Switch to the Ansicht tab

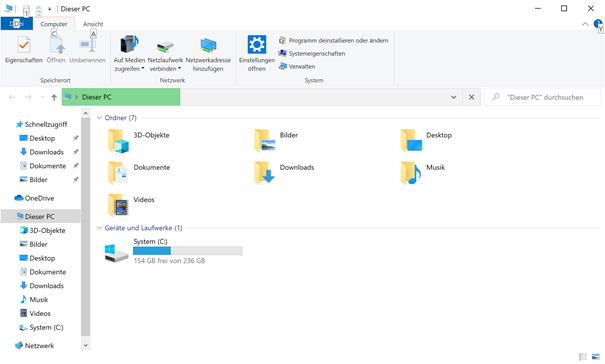coord(93,24)
